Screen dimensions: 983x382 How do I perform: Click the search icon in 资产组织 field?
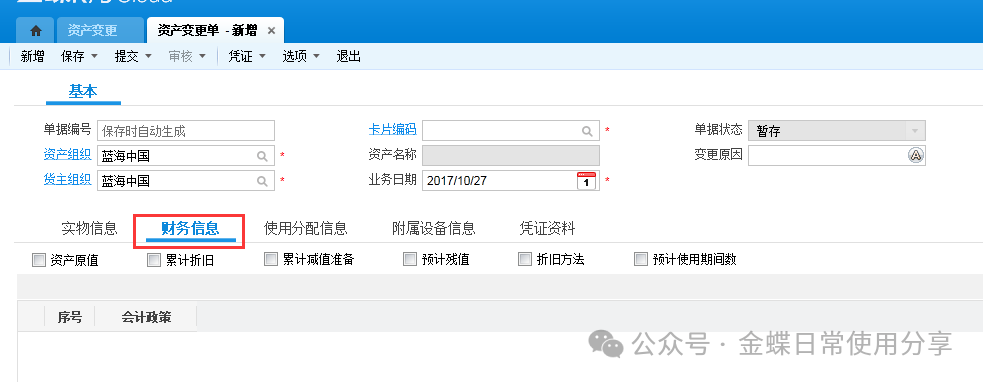(x=263, y=156)
